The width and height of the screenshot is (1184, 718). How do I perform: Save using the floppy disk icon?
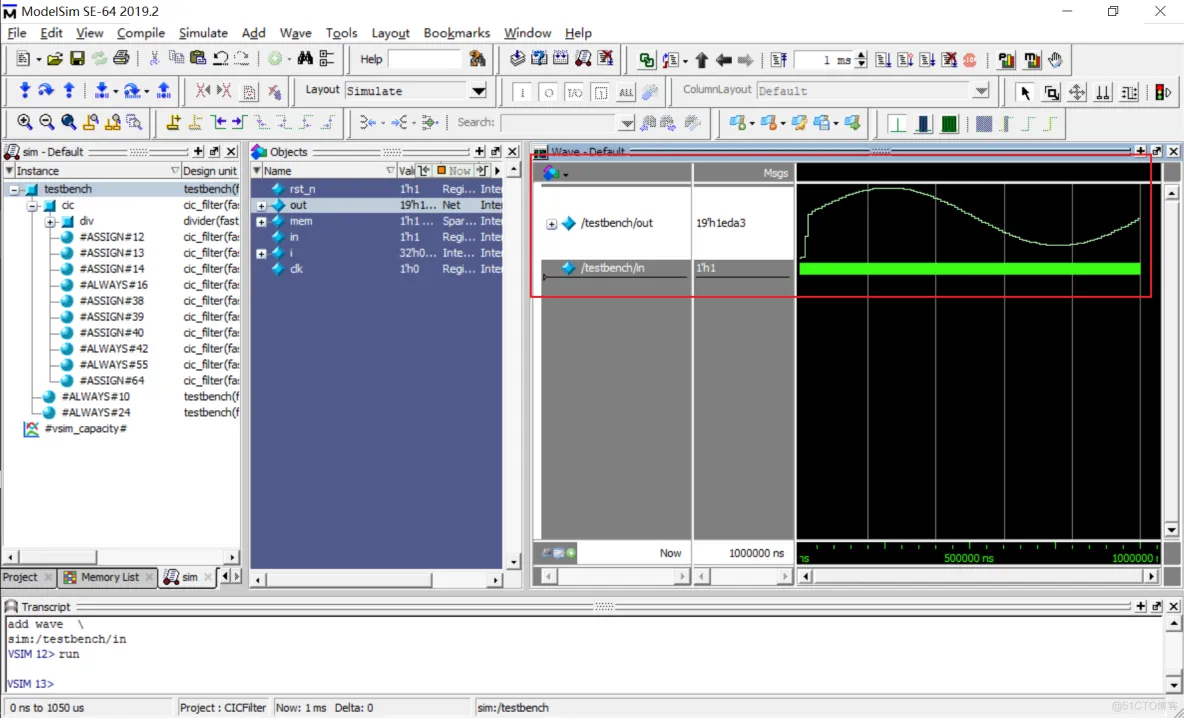pos(77,59)
